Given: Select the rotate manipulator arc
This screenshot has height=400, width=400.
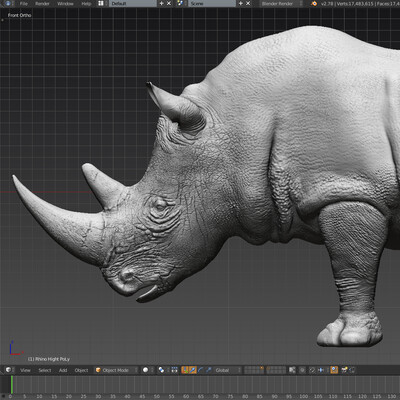Looking at the screenshot, I should click(x=201, y=370).
